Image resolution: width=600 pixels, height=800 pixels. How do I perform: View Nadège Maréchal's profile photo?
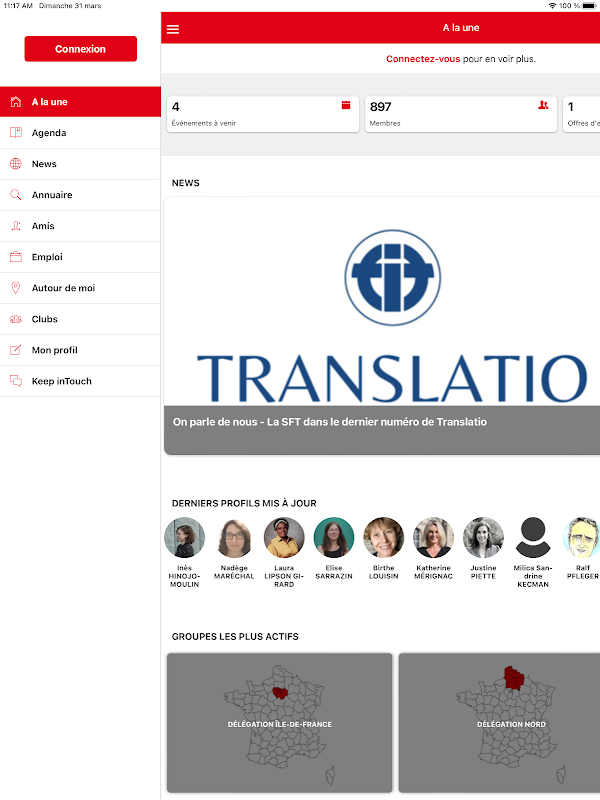point(234,537)
